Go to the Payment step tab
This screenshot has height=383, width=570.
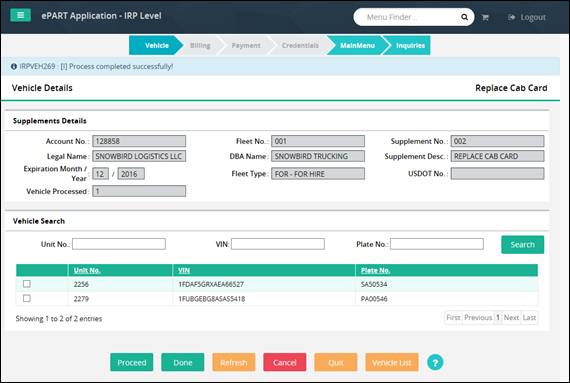pos(246,45)
